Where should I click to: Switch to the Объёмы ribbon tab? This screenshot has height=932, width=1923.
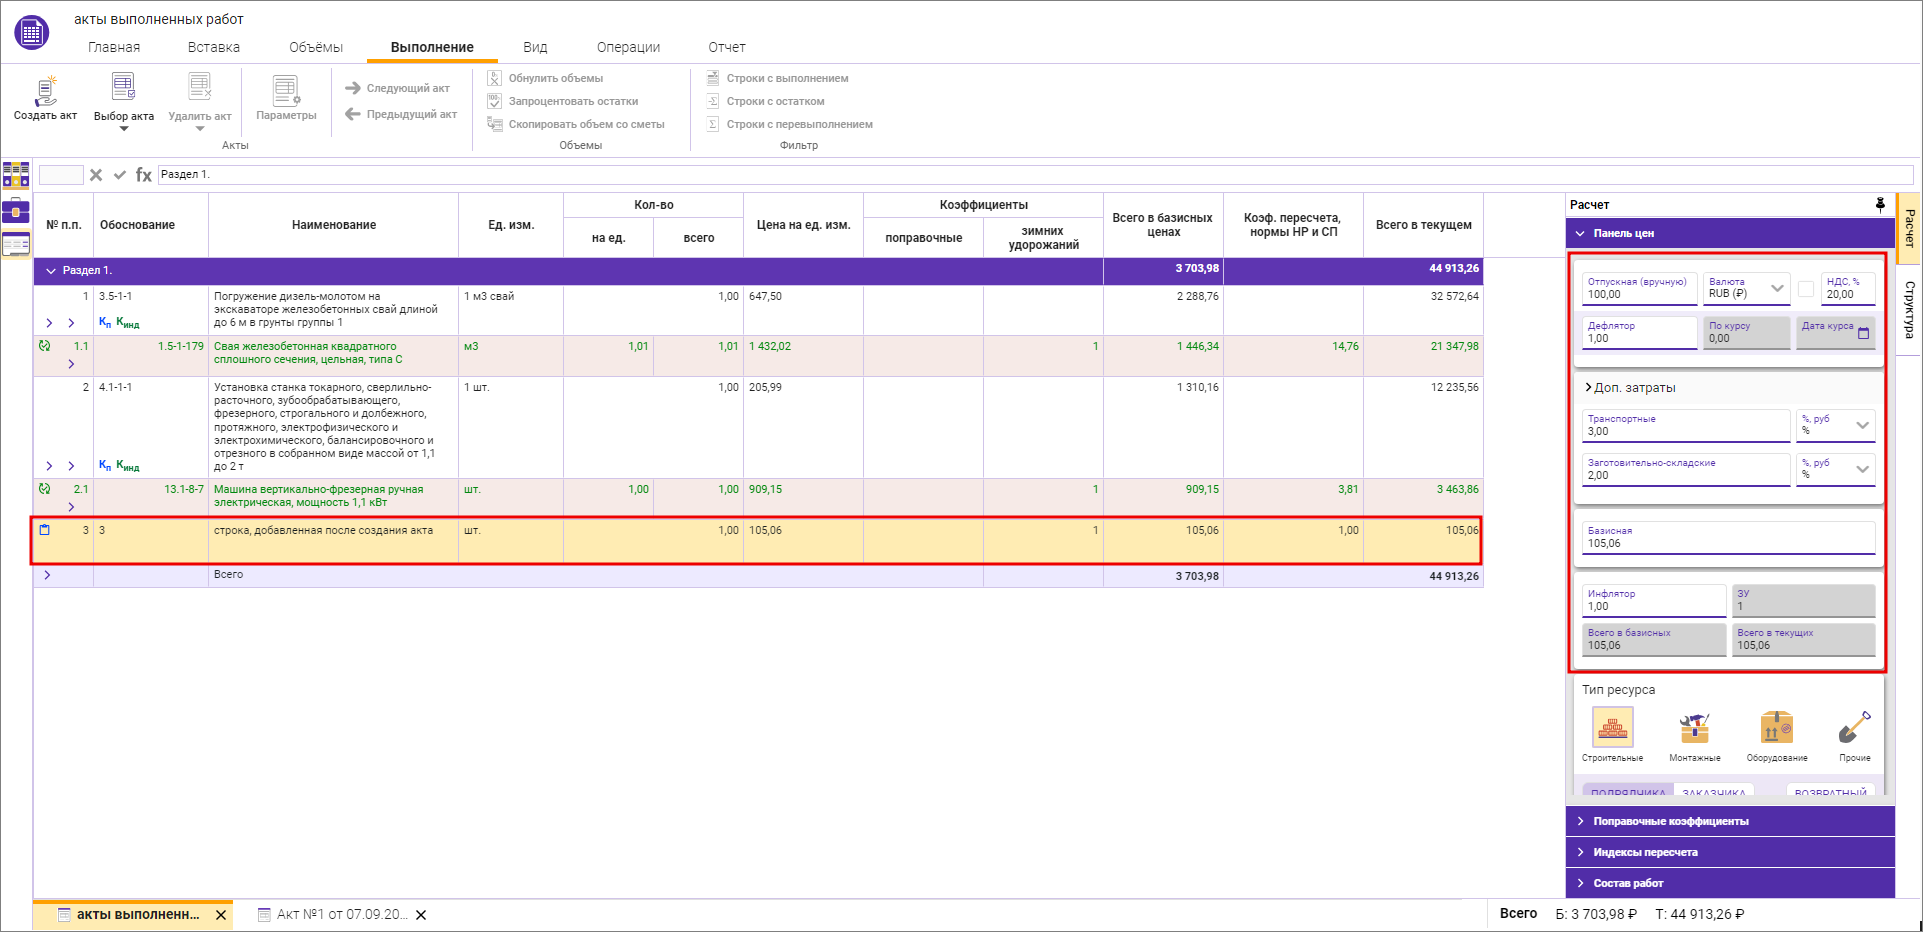pos(315,47)
